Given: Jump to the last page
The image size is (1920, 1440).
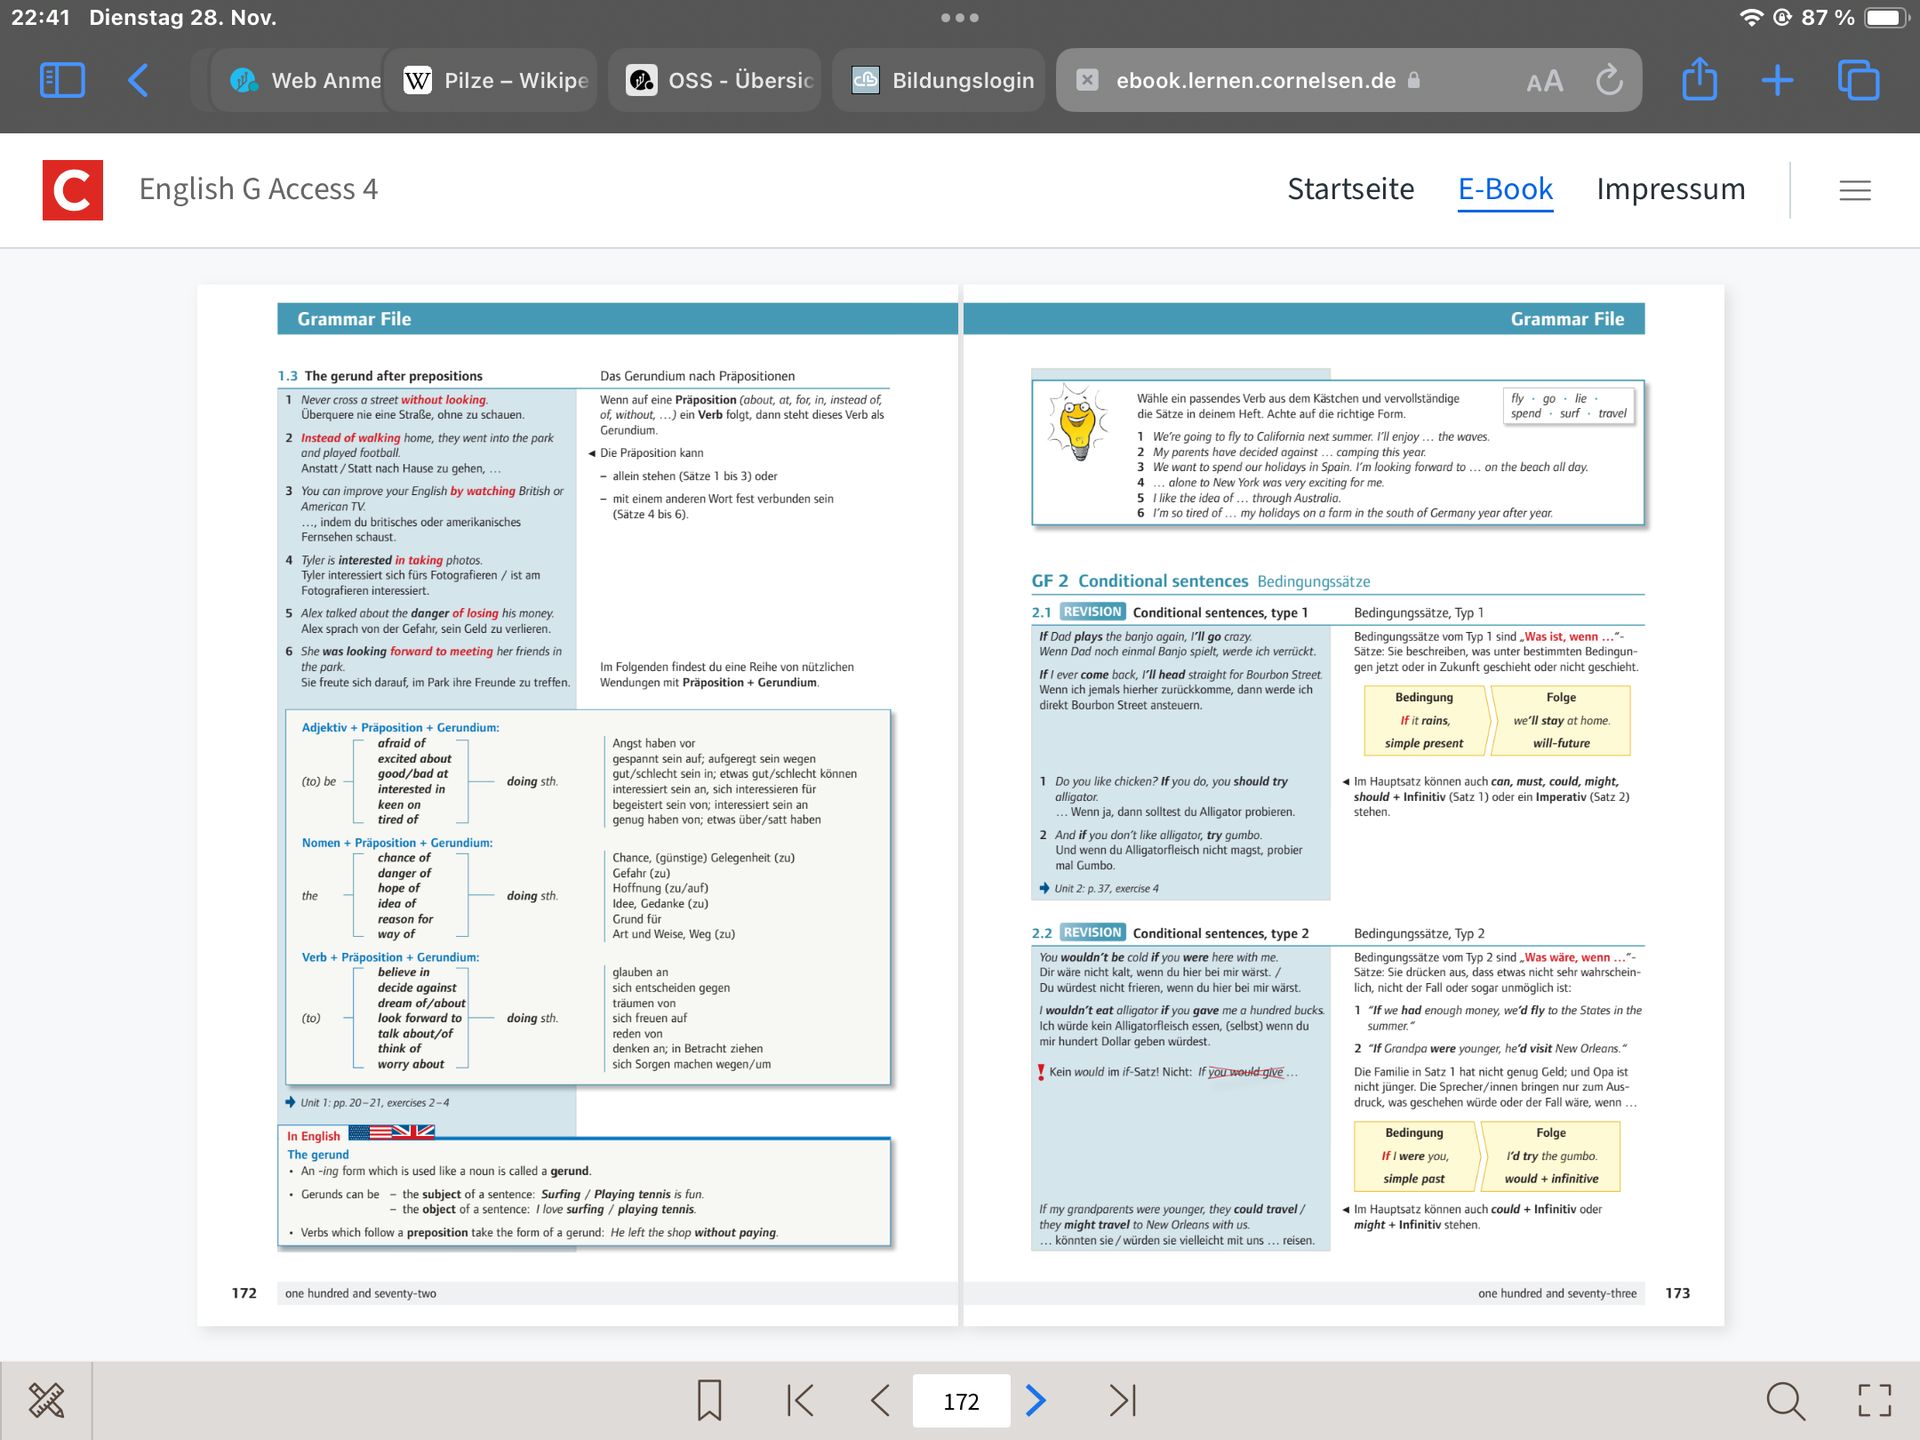Looking at the screenshot, I should click(1123, 1400).
